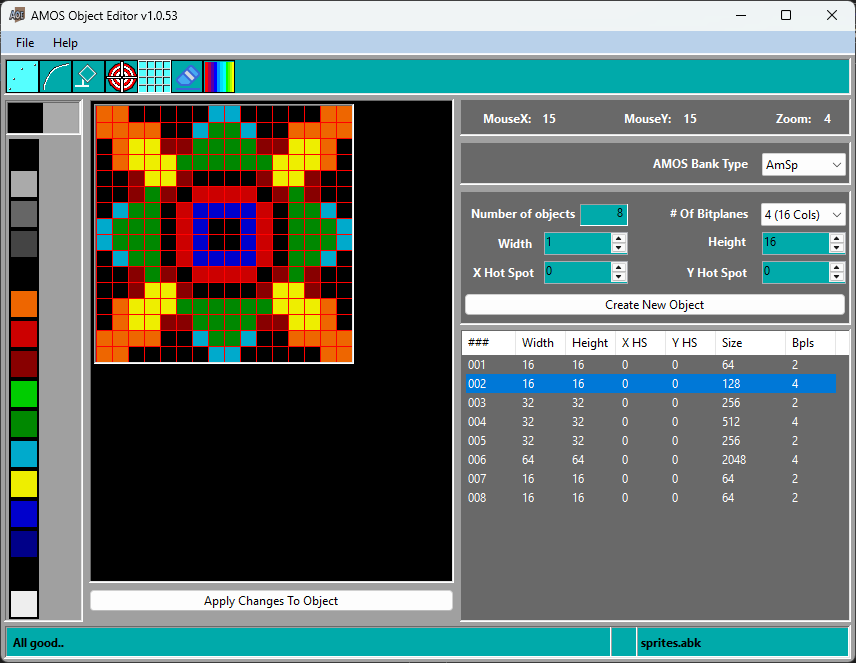Click Apply Changes To Object button
Viewport: 856px width, 663px height.
271,601
